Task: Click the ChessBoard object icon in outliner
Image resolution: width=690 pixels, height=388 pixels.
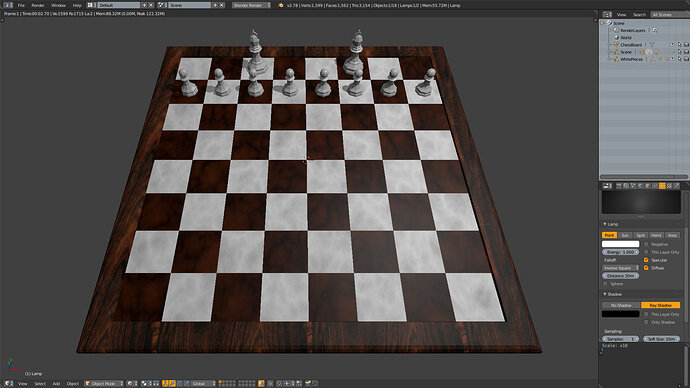Action: tap(617, 44)
